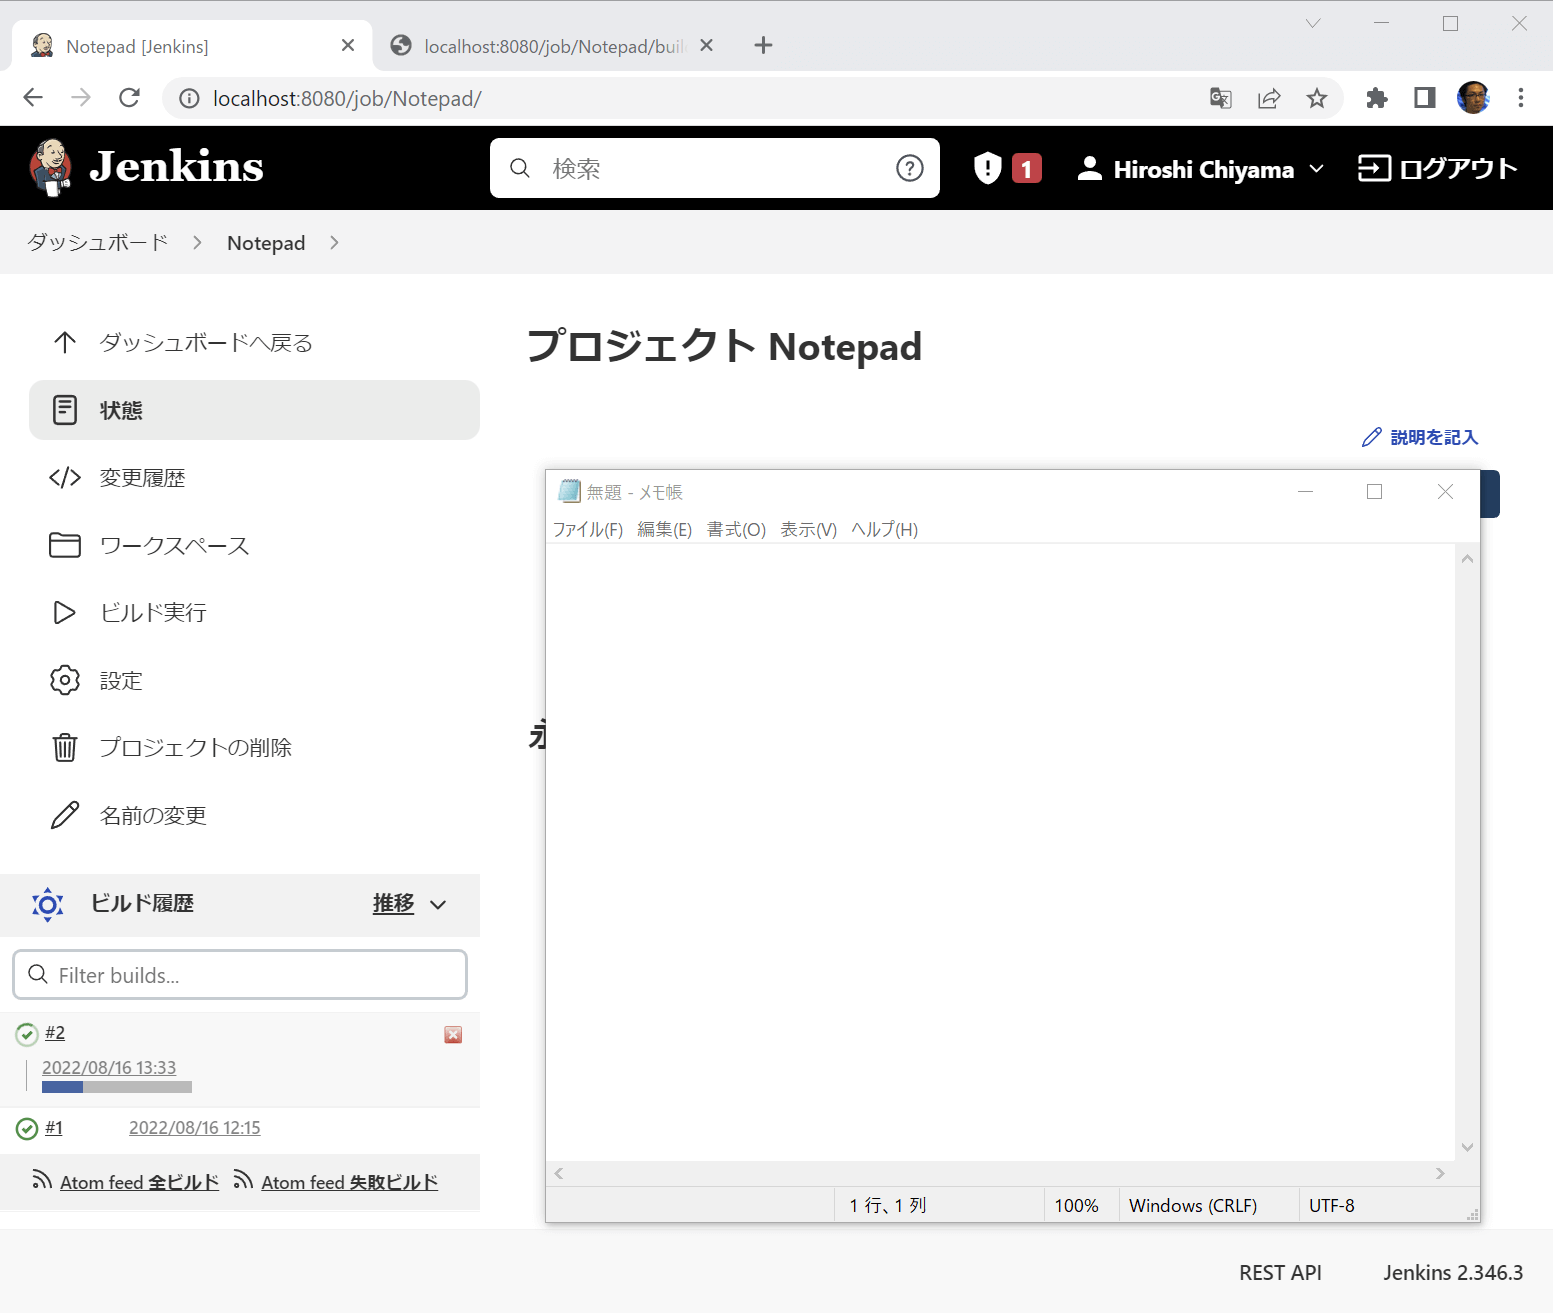Viewport: 1553px width, 1313px height.
Task: Click 説明を記入 link
Action: 1434,437
